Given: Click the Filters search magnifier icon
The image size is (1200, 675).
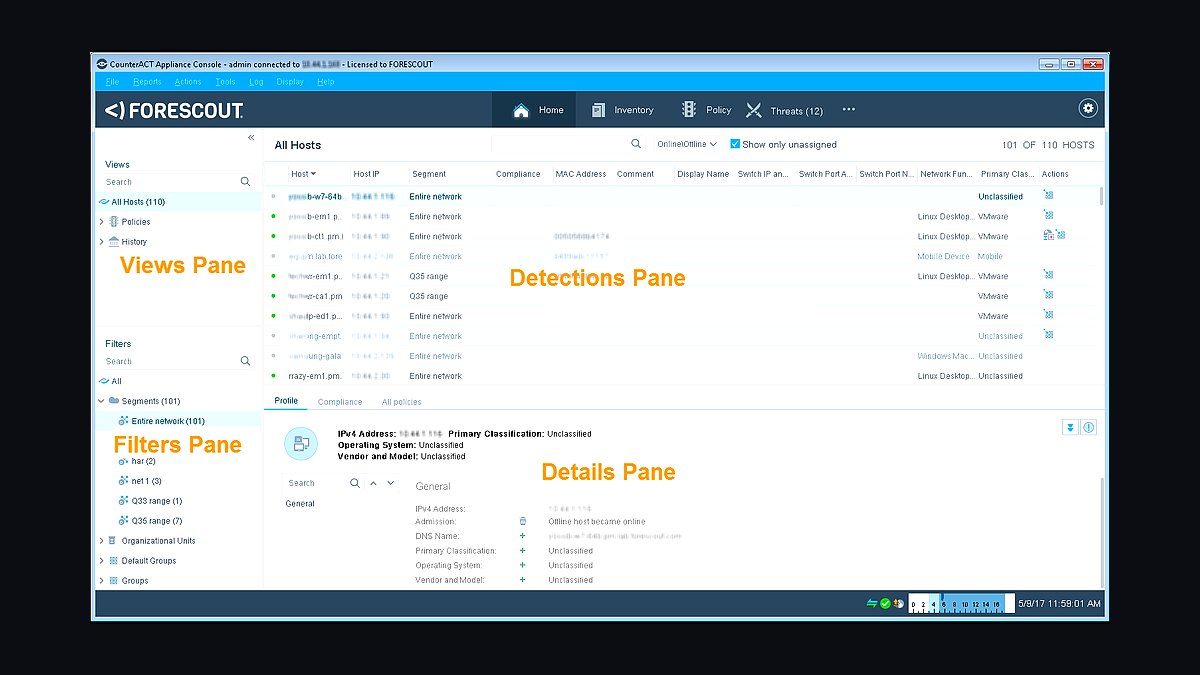Looking at the screenshot, I should click(x=245, y=361).
